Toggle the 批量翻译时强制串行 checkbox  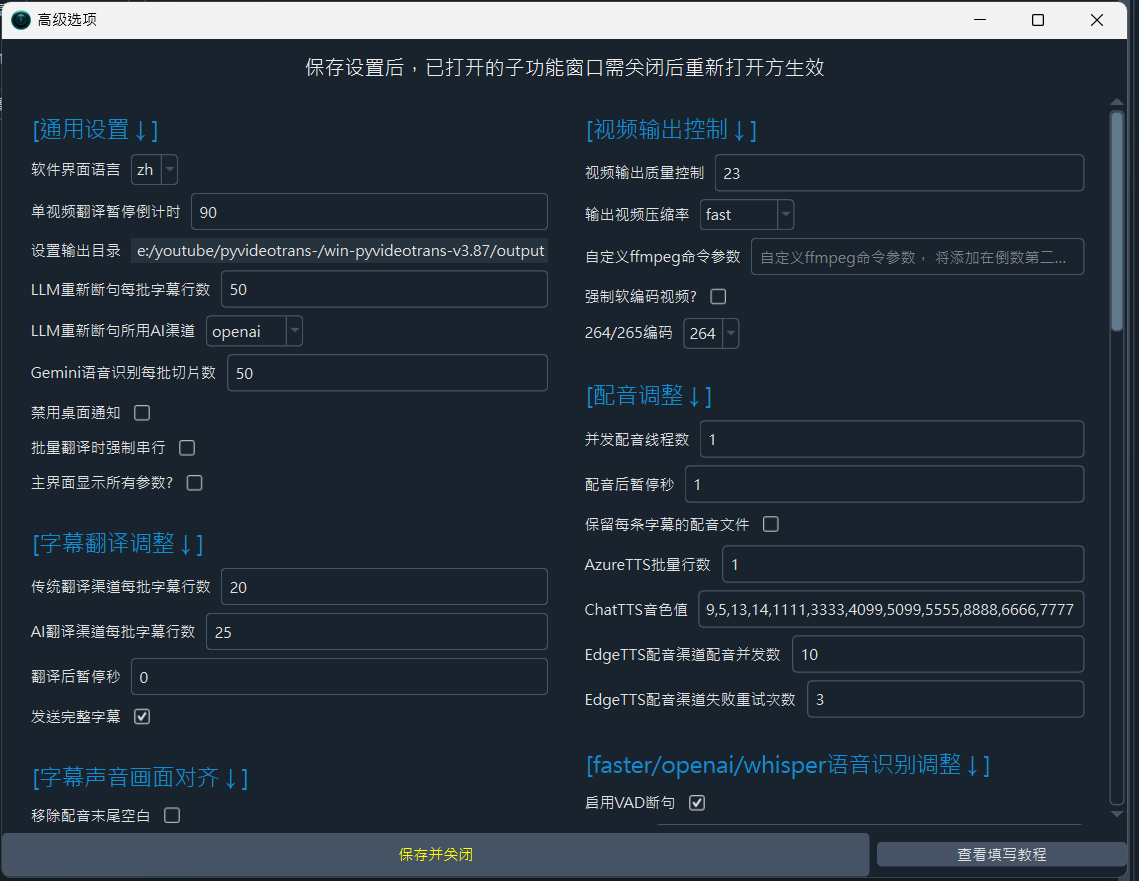pos(187,447)
